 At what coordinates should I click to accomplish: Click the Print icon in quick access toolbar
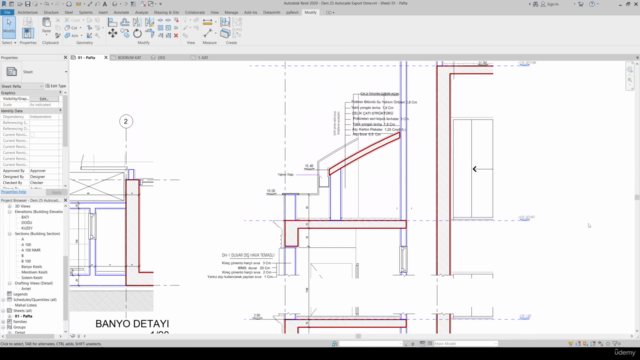point(69,4)
